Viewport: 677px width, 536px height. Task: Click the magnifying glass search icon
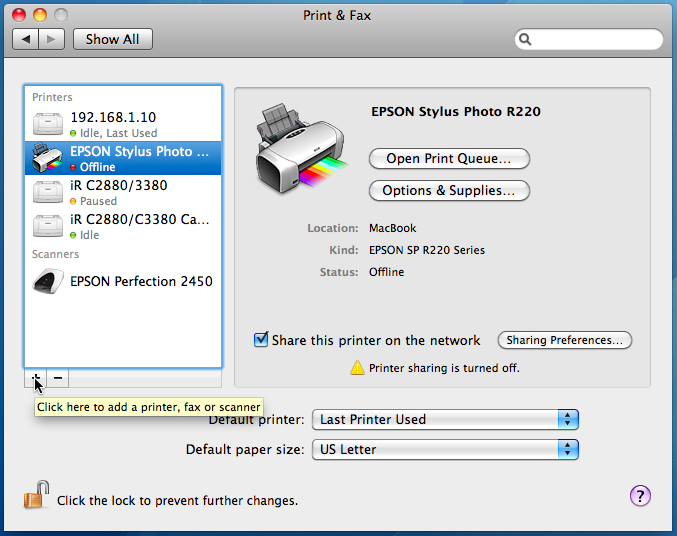pos(525,39)
